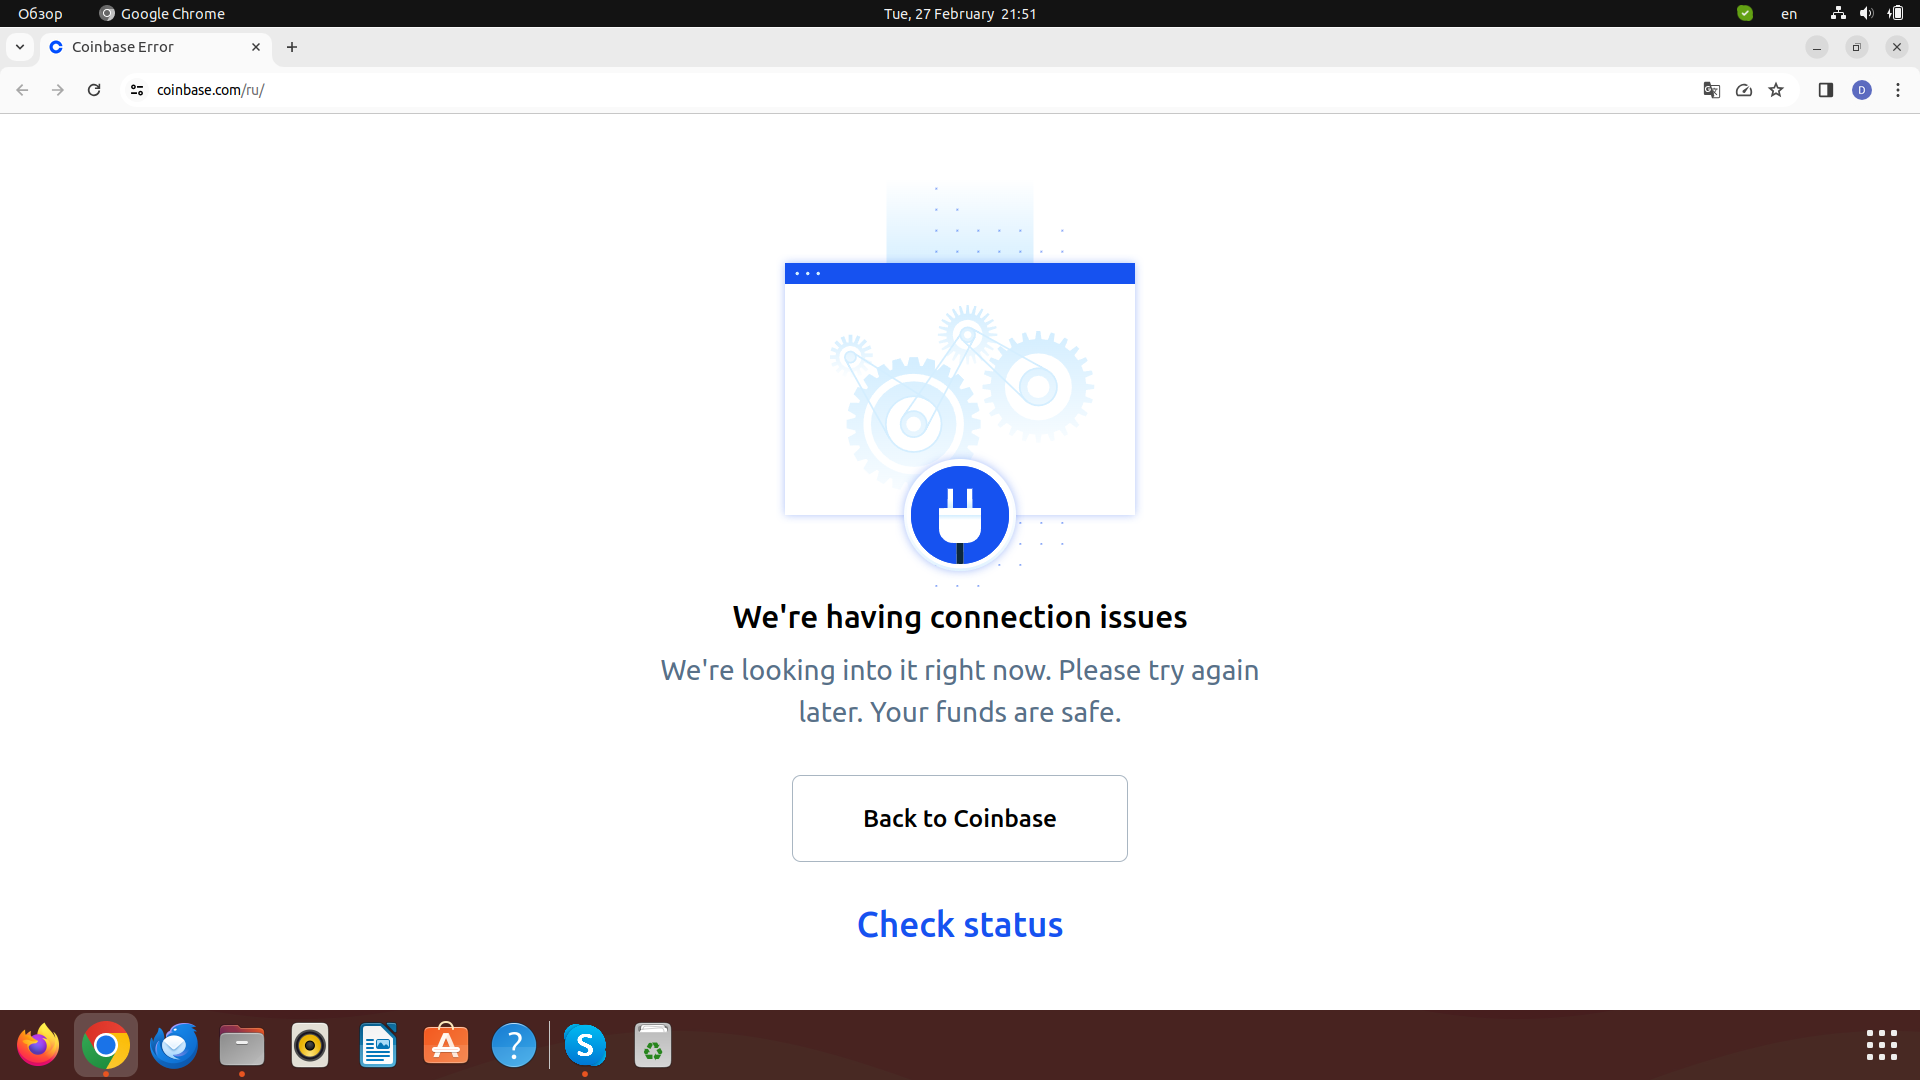Open the en keyboard layout indicator
The width and height of the screenshot is (1920, 1080).
[x=1789, y=13]
